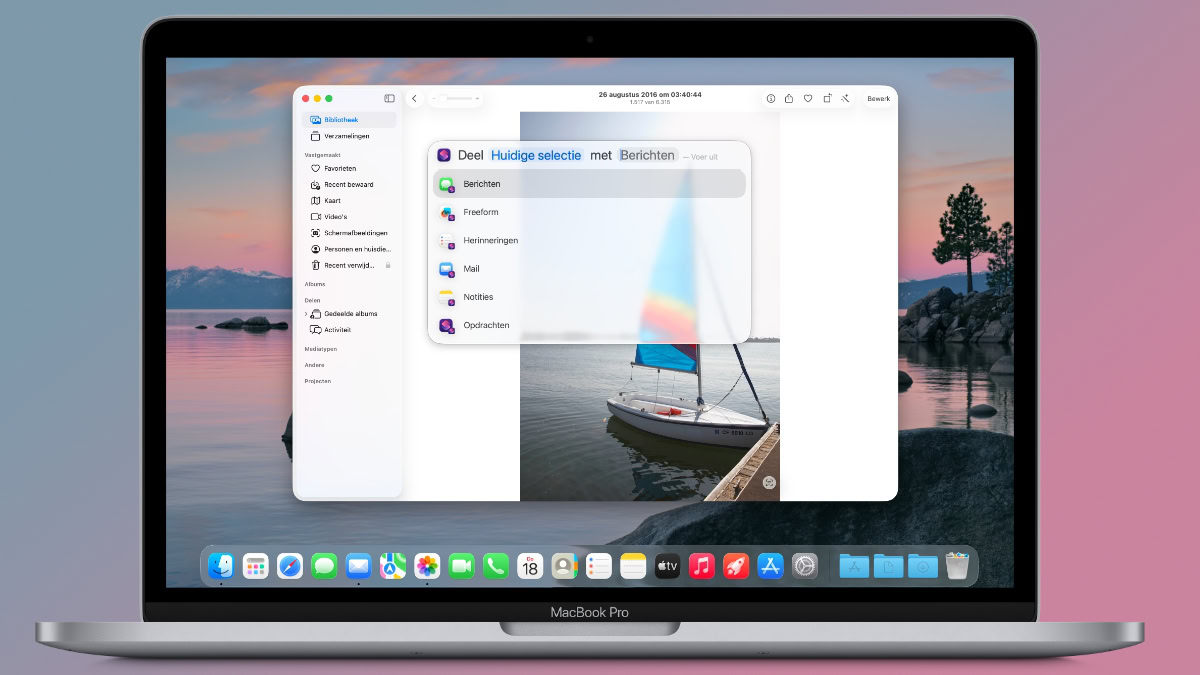Screen dimensions: 1200x675
Task: Open Favorieten in the sidebar
Action: pos(340,169)
